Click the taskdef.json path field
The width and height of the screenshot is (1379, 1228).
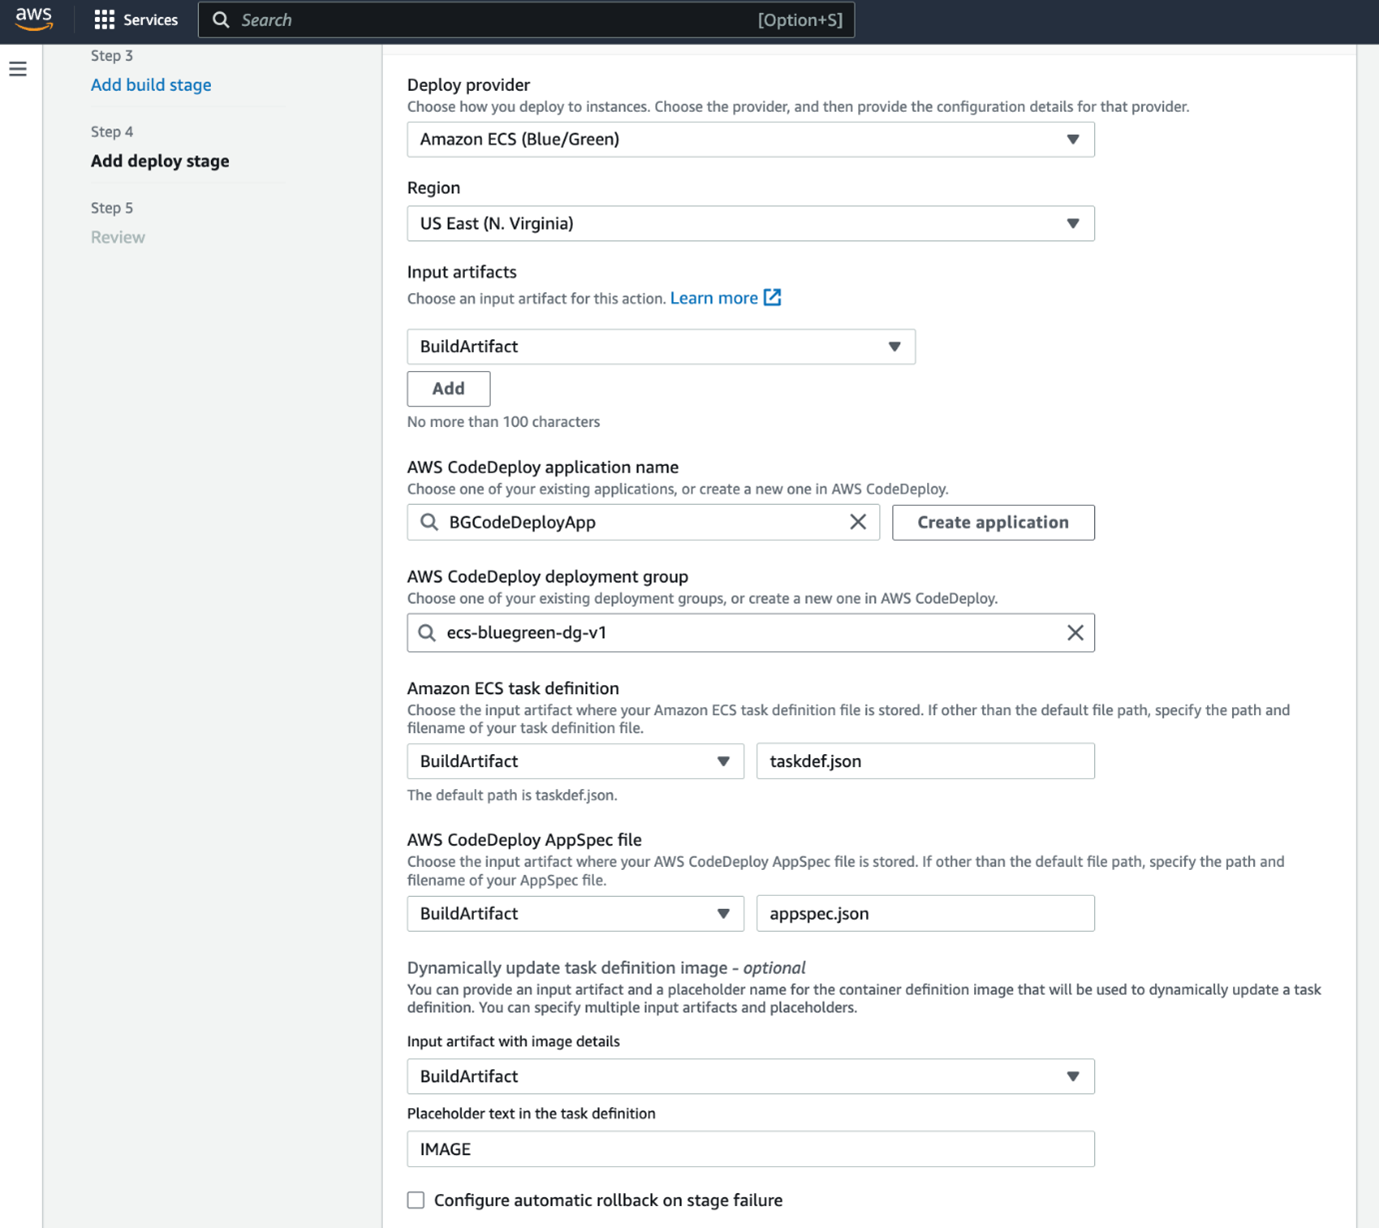pyautogui.click(x=926, y=761)
